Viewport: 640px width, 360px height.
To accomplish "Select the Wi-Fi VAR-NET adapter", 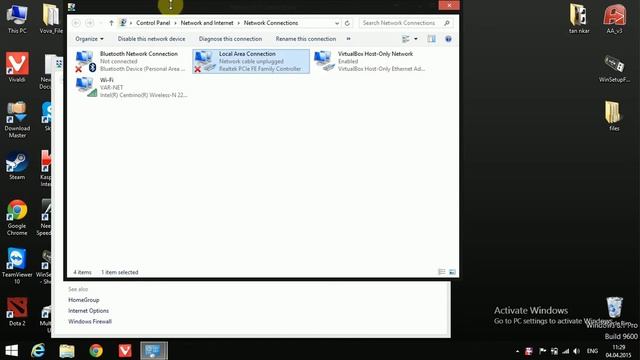I will tap(131, 87).
